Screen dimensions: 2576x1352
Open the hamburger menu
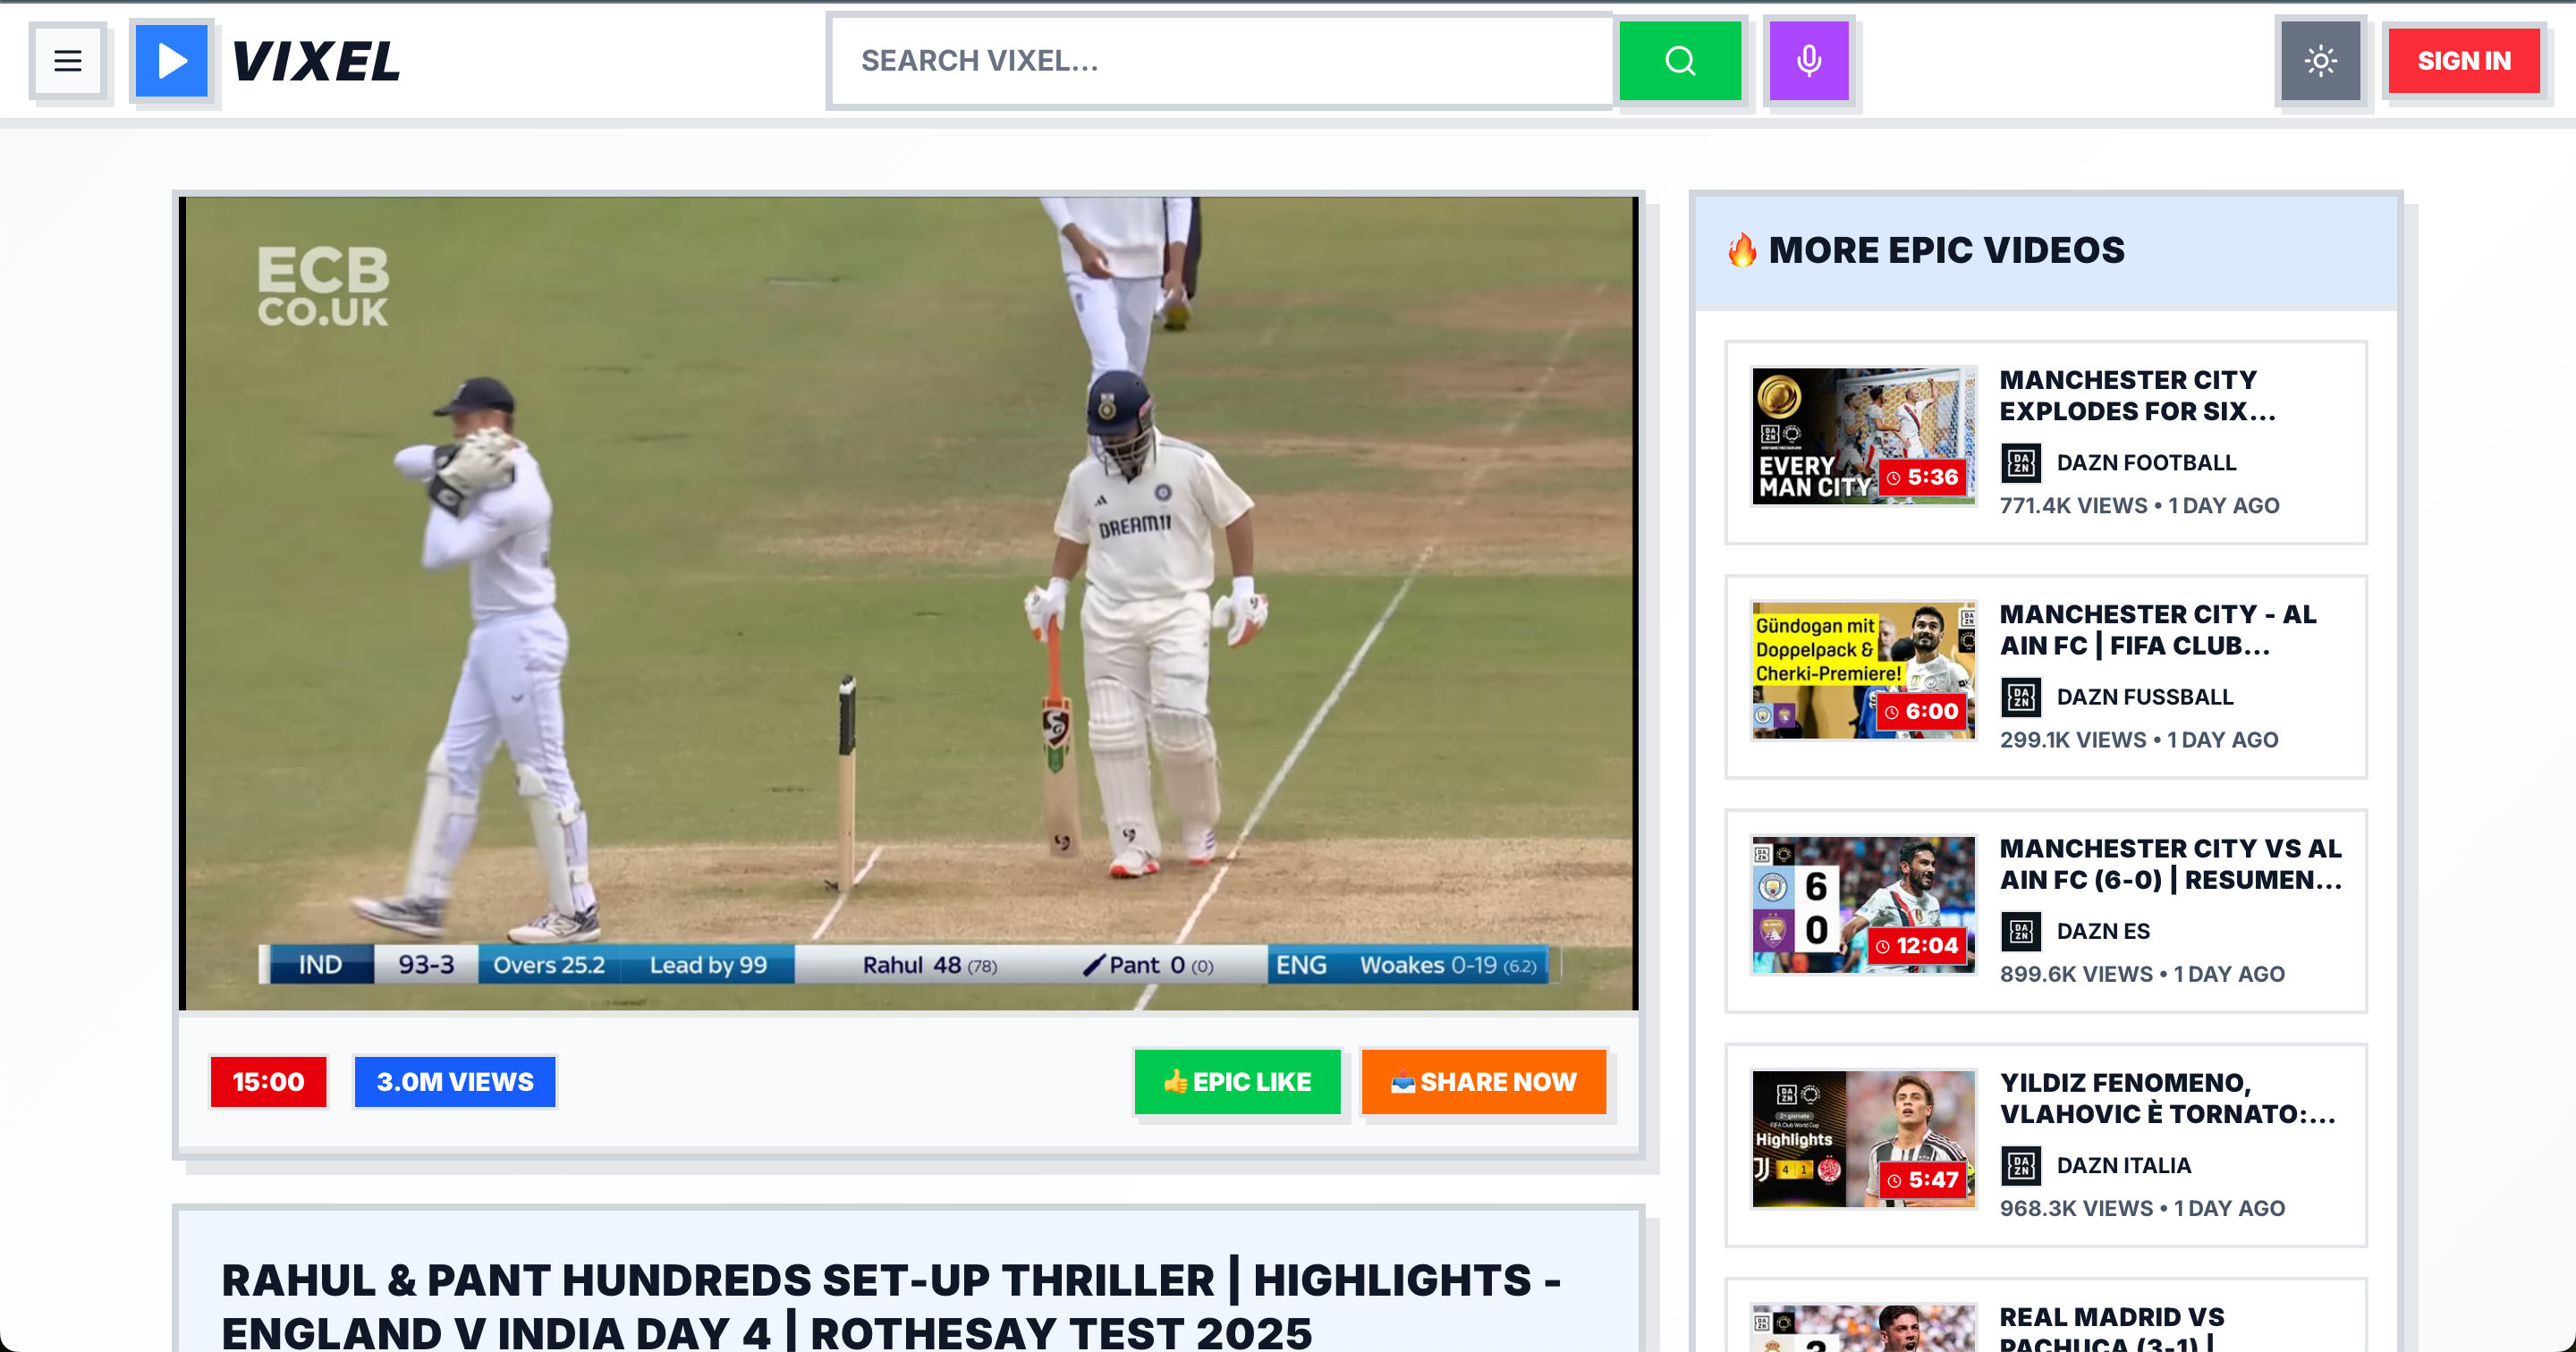67,61
